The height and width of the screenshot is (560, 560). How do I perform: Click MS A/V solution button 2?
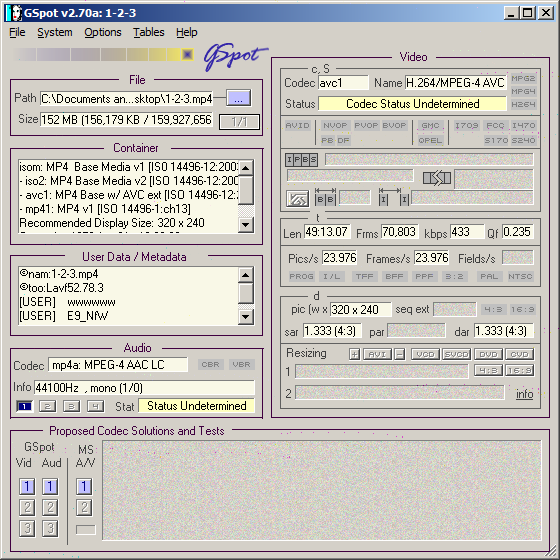pyautogui.click(x=84, y=508)
